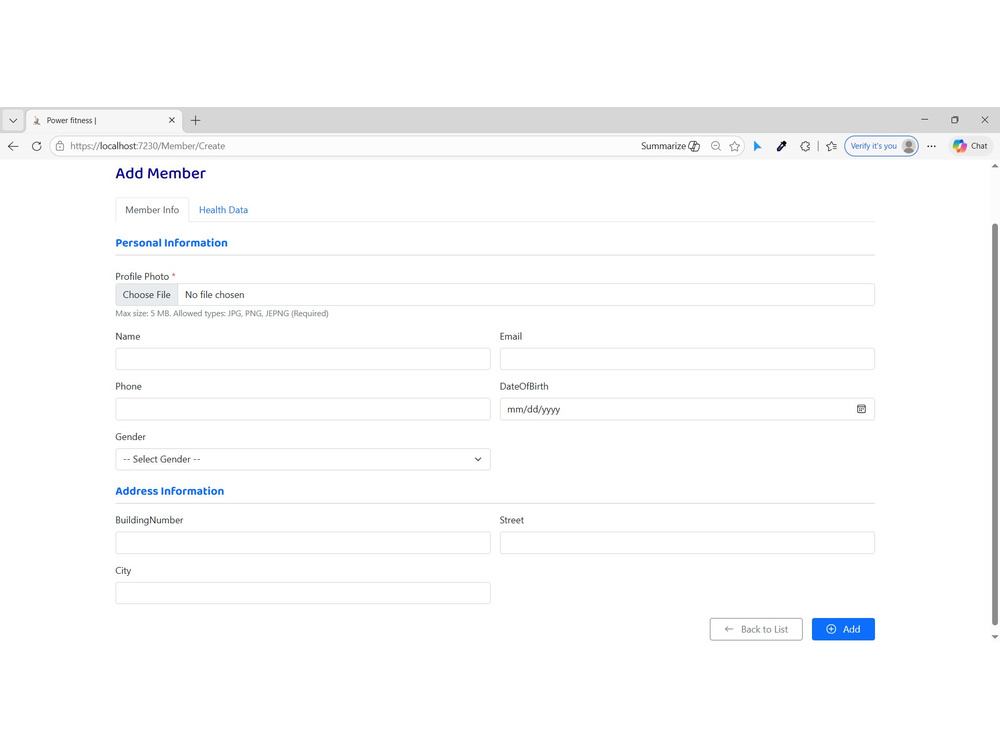Click the browser back arrow

point(13,146)
